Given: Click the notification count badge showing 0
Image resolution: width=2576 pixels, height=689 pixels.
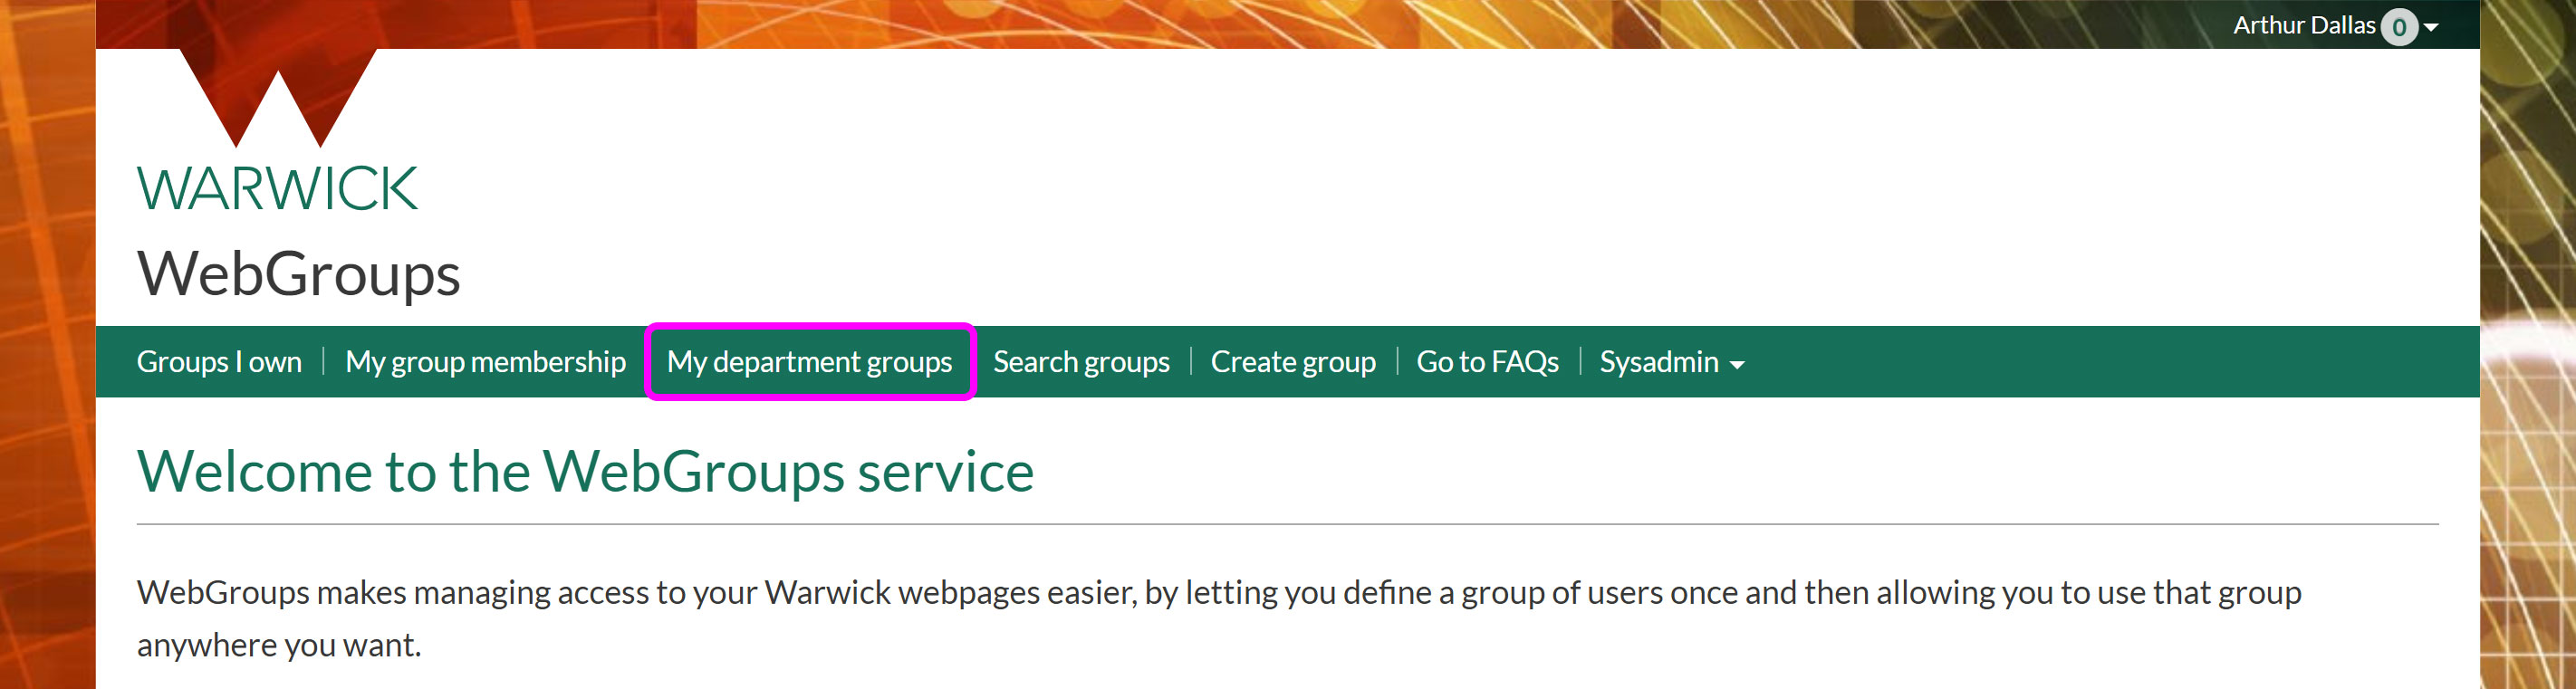Looking at the screenshot, I should pyautogui.click(x=2398, y=26).
